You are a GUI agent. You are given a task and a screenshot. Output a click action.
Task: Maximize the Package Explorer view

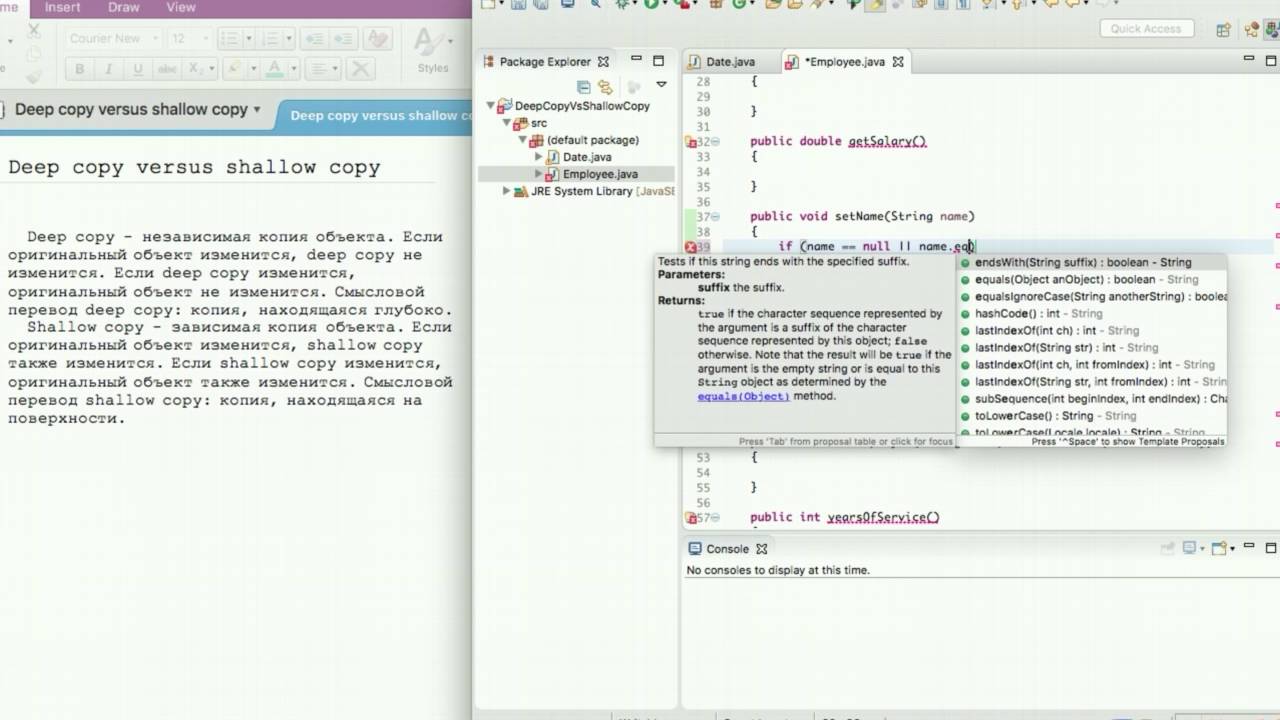coord(658,61)
